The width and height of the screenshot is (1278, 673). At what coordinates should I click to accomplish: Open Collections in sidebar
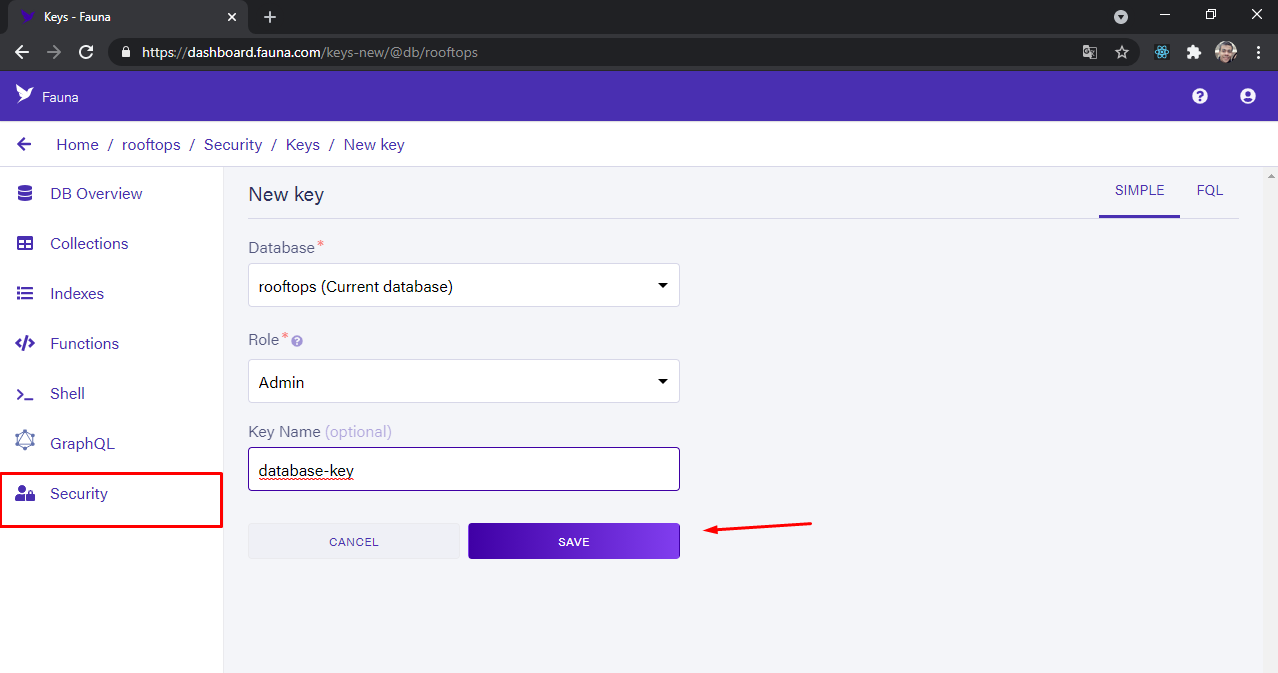pos(89,244)
